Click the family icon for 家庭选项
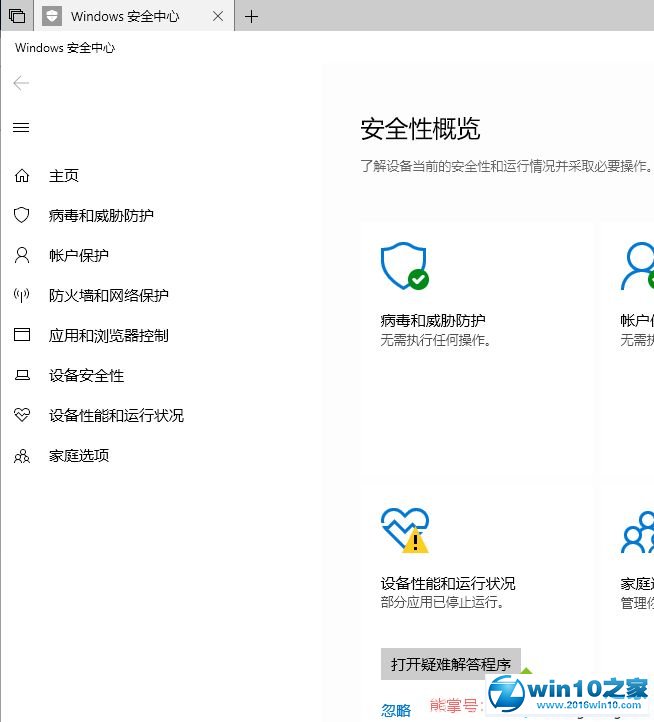654x722 pixels. 22,456
